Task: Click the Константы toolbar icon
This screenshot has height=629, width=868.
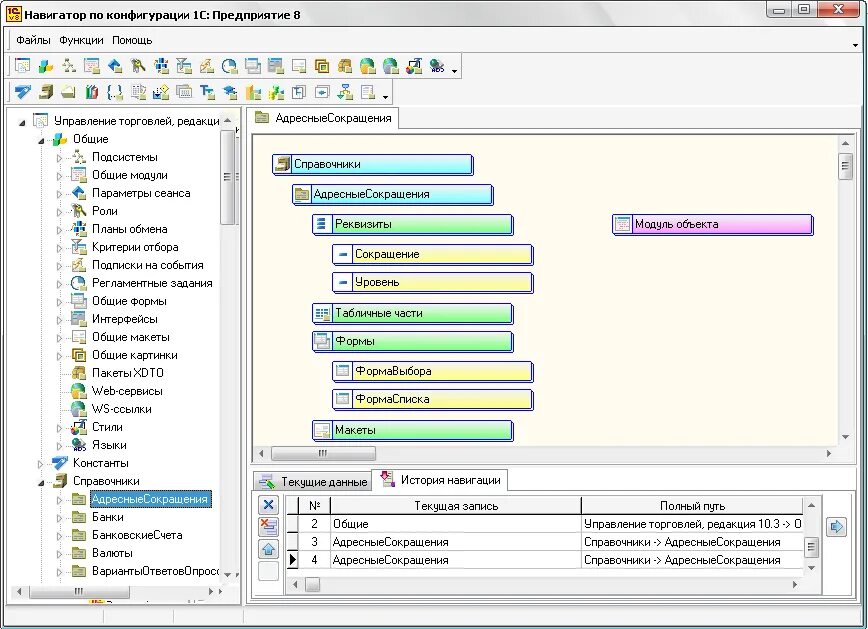Action: click(x=23, y=92)
